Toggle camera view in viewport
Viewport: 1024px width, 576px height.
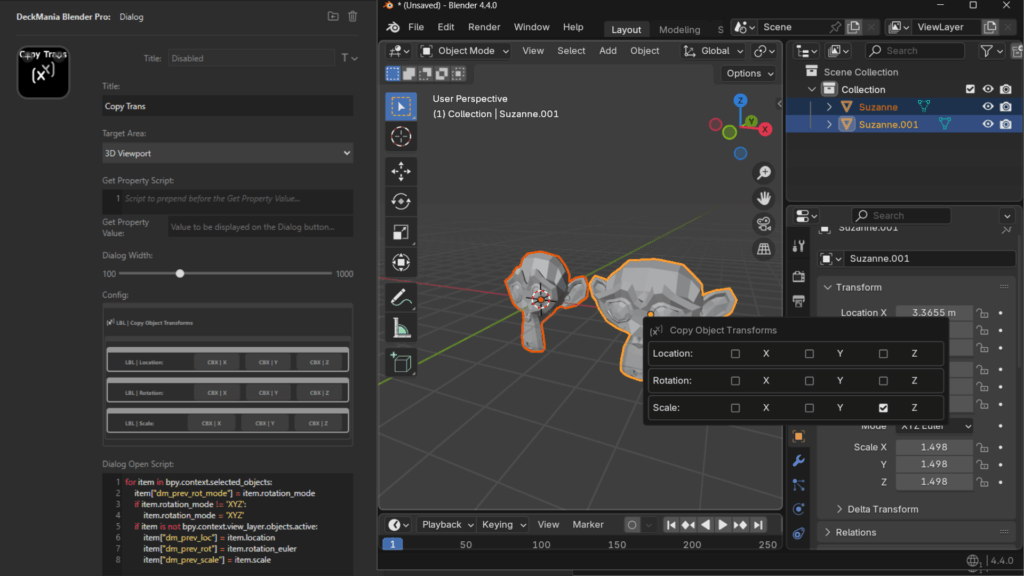[x=764, y=223]
